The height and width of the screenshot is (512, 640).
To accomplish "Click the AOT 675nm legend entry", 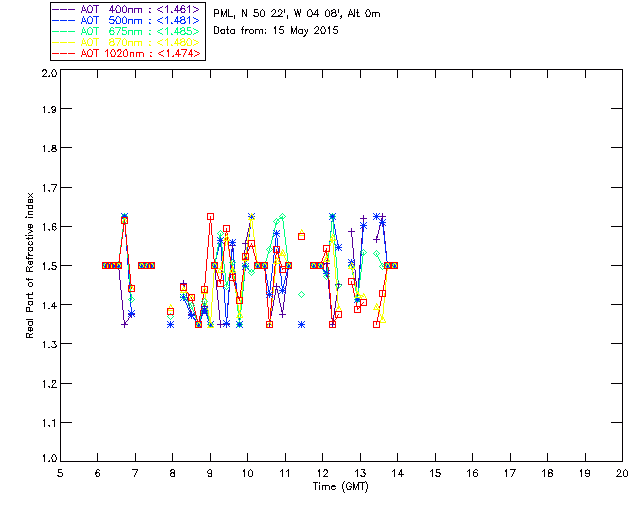I will tap(128, 31).
